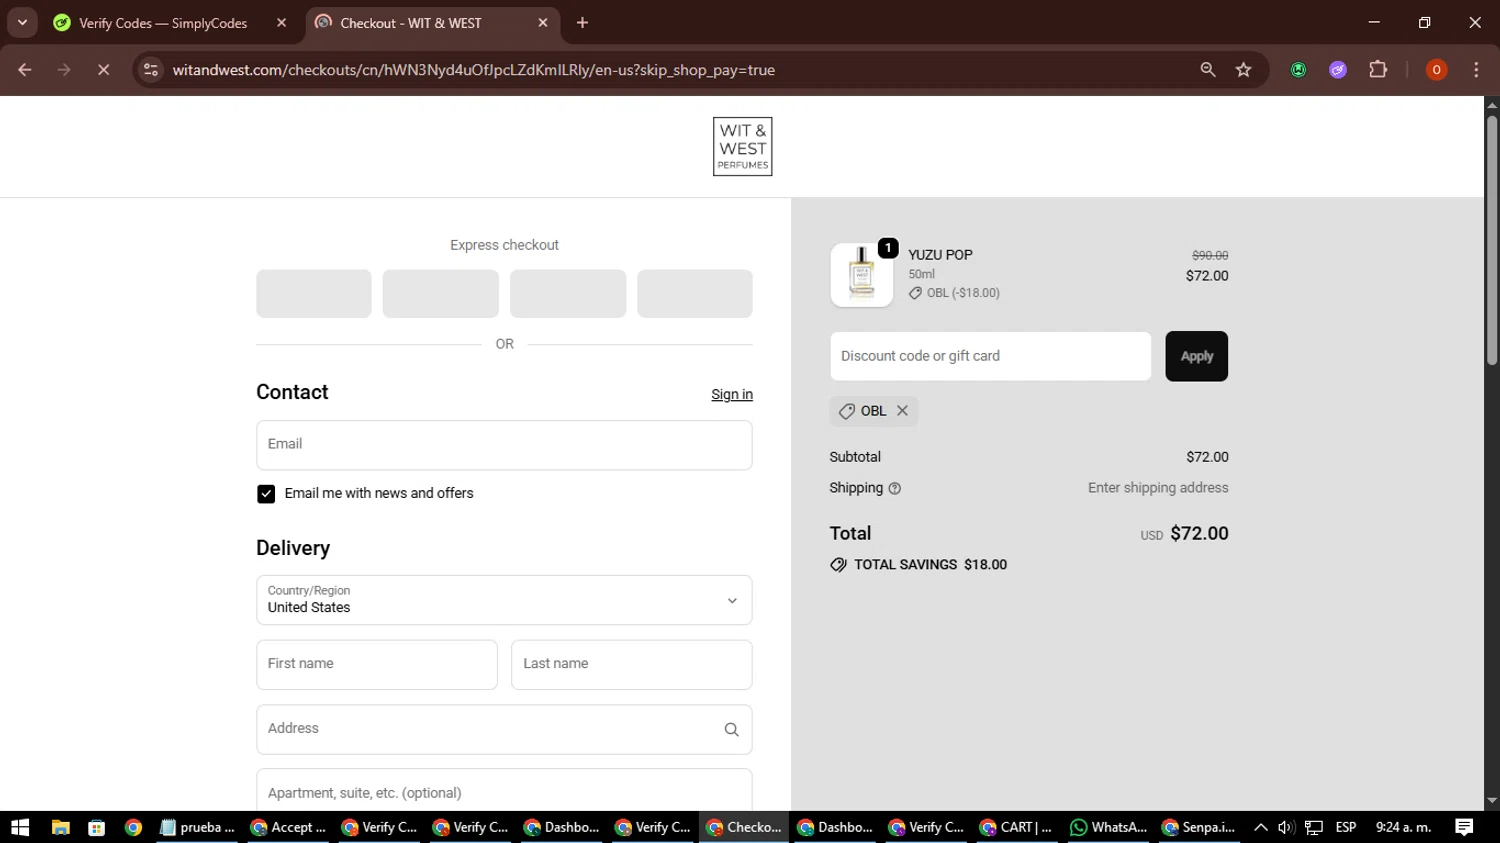Stop loading the page
Image resolution: width=1500 pixels, height=843 pixels.
point(103,70)
